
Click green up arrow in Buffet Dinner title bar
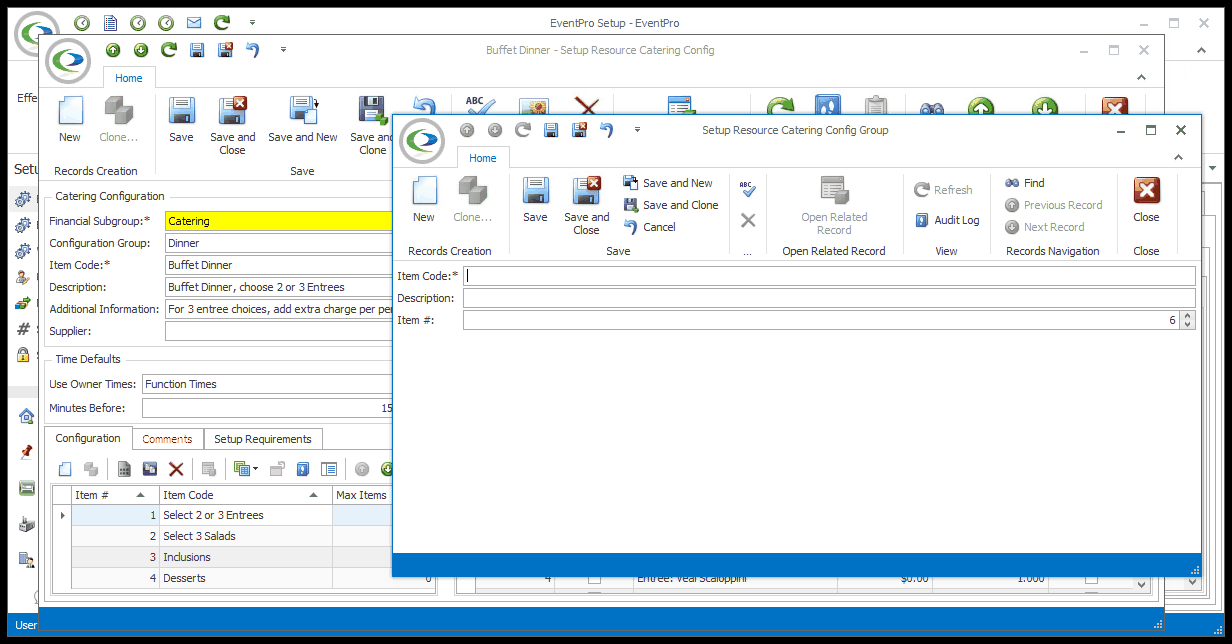pyautogui.click(x=113, y=50)
